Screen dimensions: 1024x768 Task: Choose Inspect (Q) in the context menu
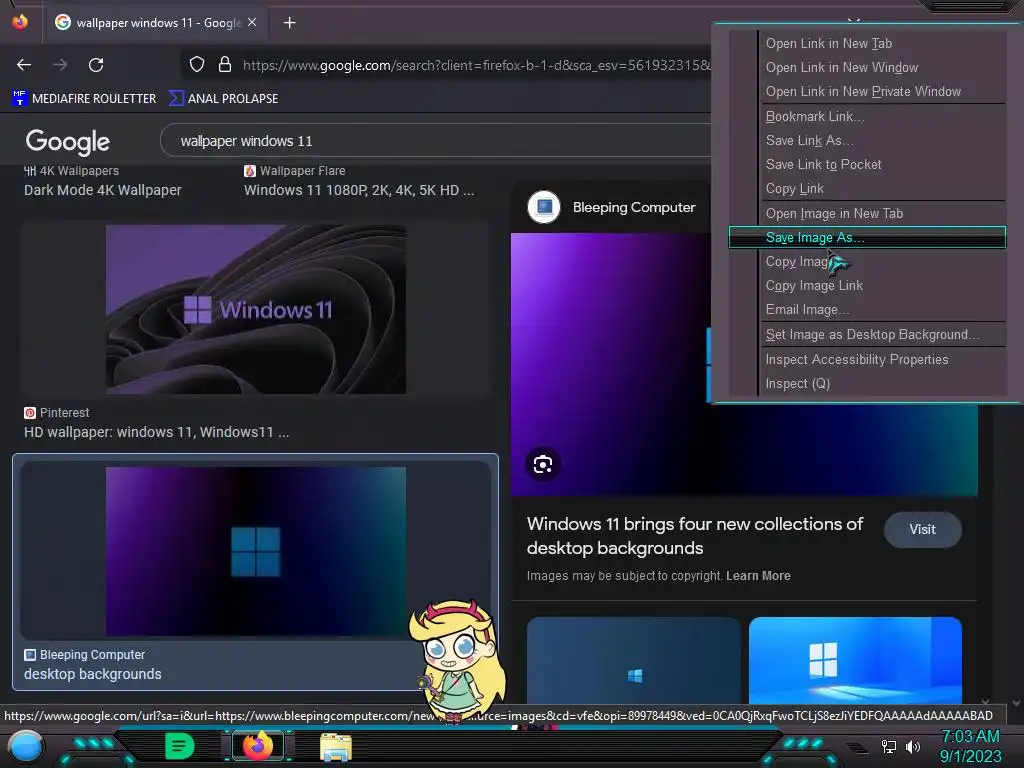pos(867,384)
